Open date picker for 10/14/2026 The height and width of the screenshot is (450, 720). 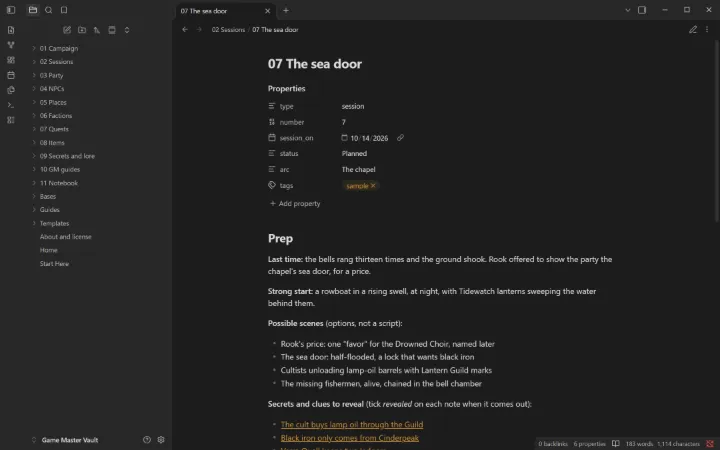coord(344,138)
